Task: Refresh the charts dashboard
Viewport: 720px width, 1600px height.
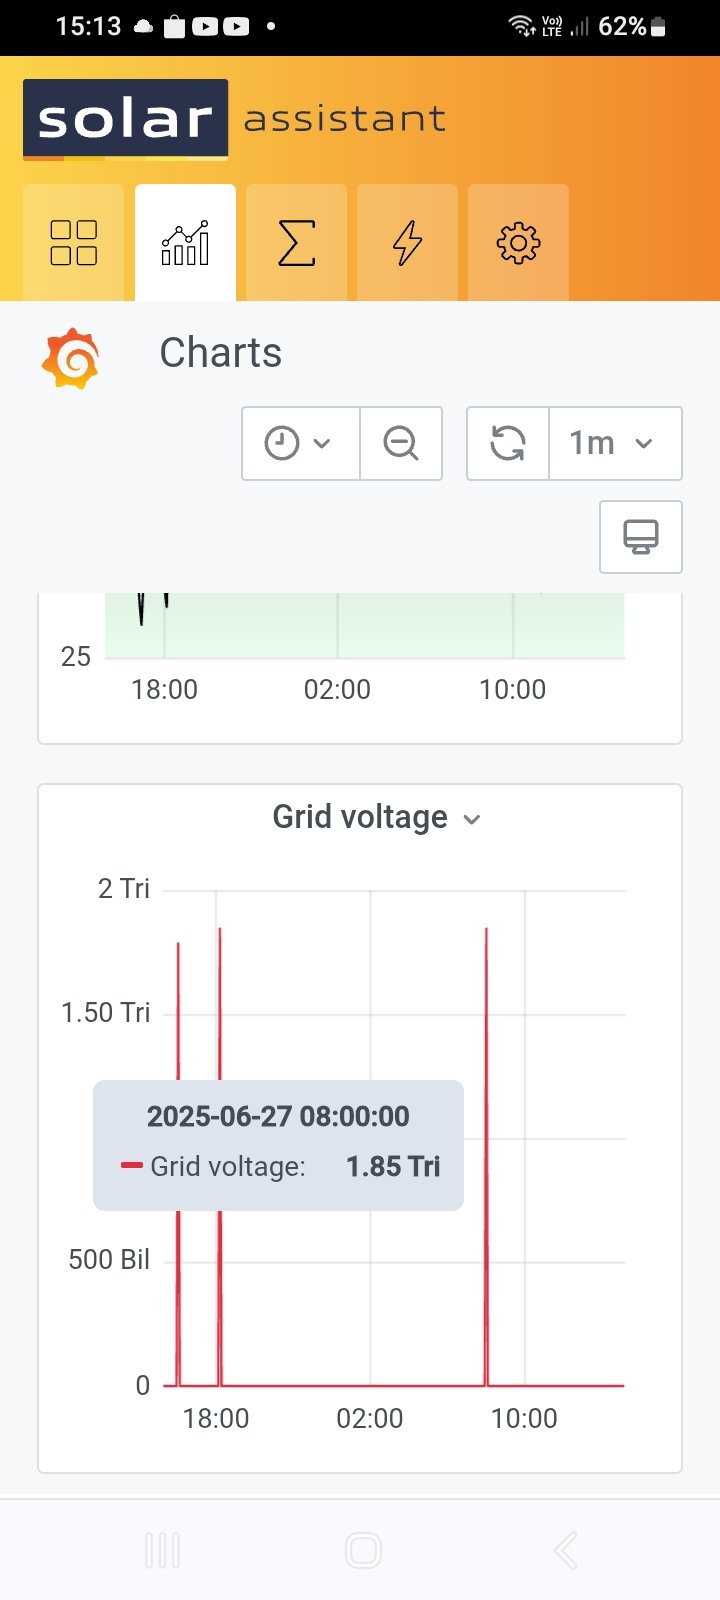Action: pyautogui.click(x=508, y=443)
